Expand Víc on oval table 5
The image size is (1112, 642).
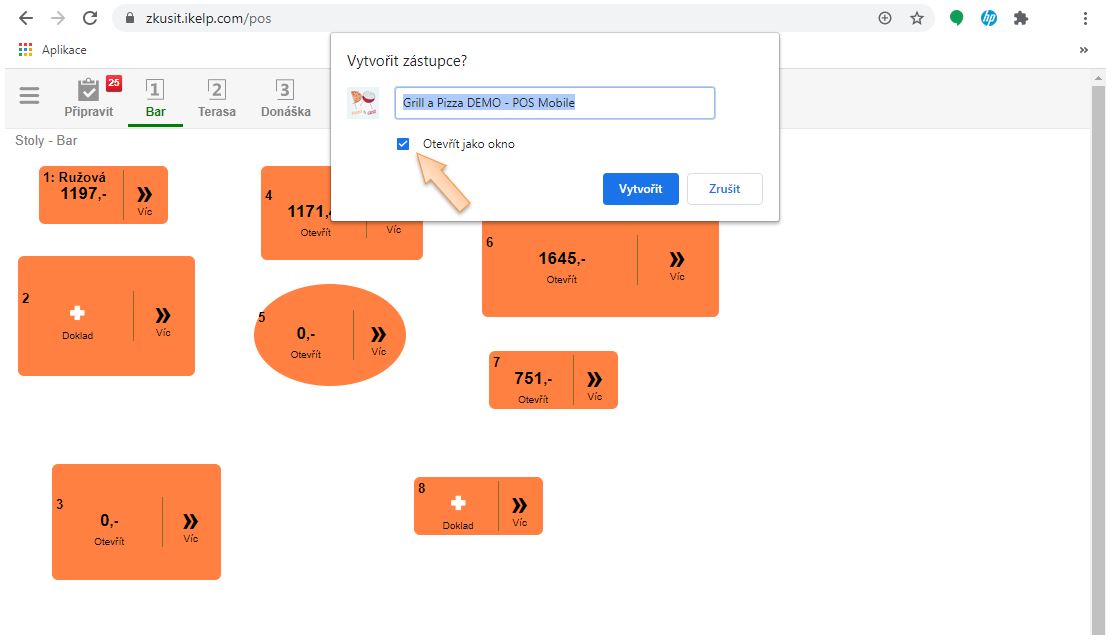click(379, 341)
